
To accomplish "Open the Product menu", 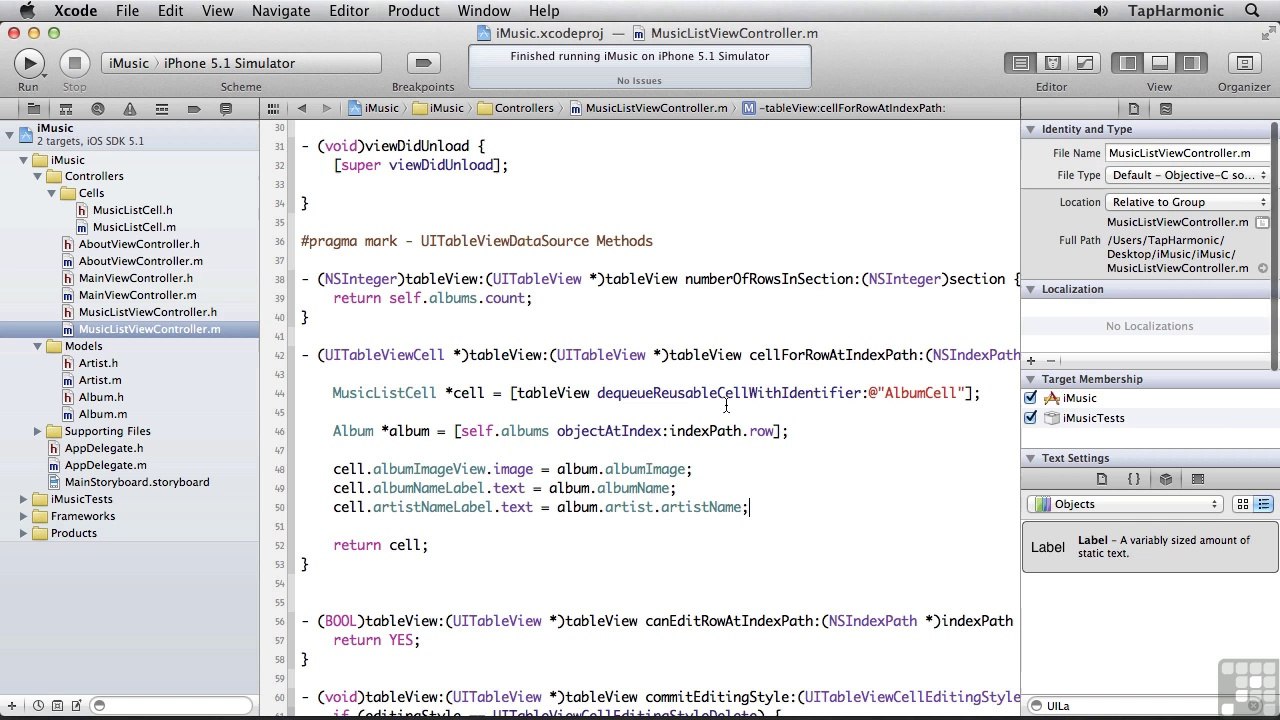I will click(x=413, y=11).
